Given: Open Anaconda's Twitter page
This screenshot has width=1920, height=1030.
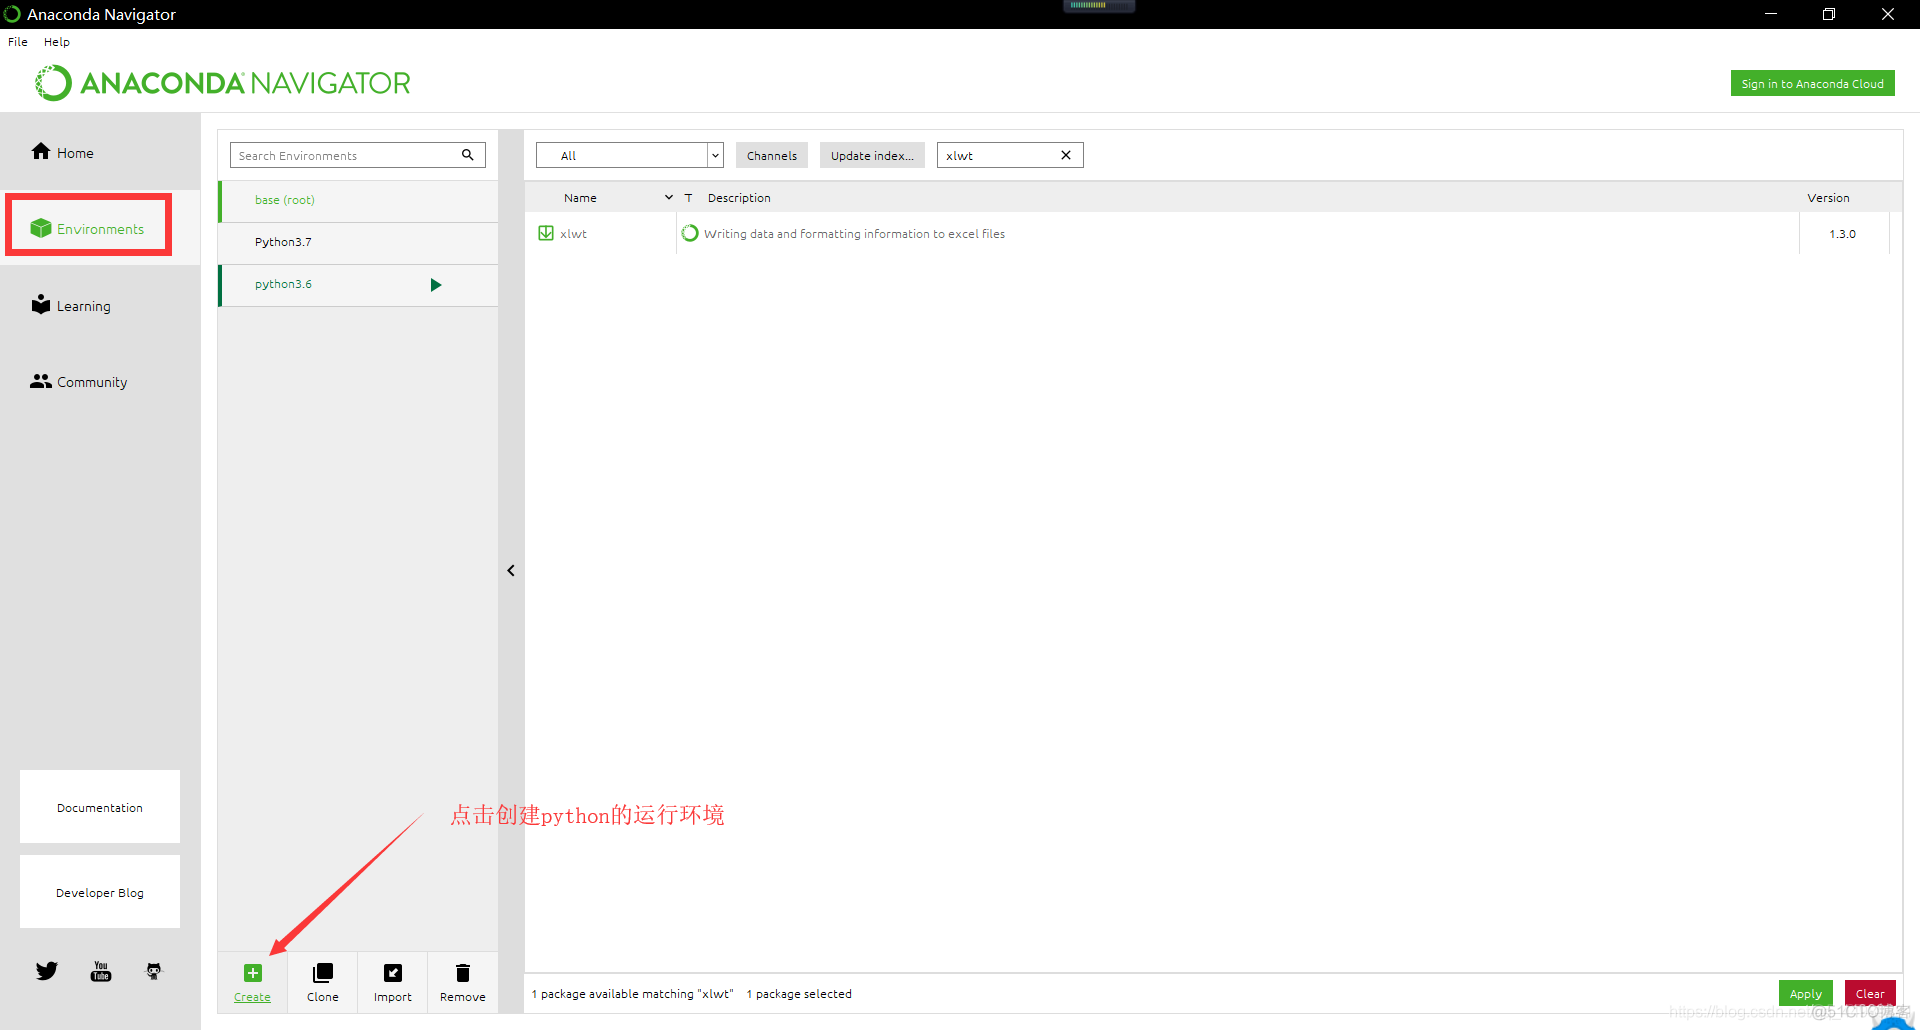Looking at the screenshot, I should [47, 971].
